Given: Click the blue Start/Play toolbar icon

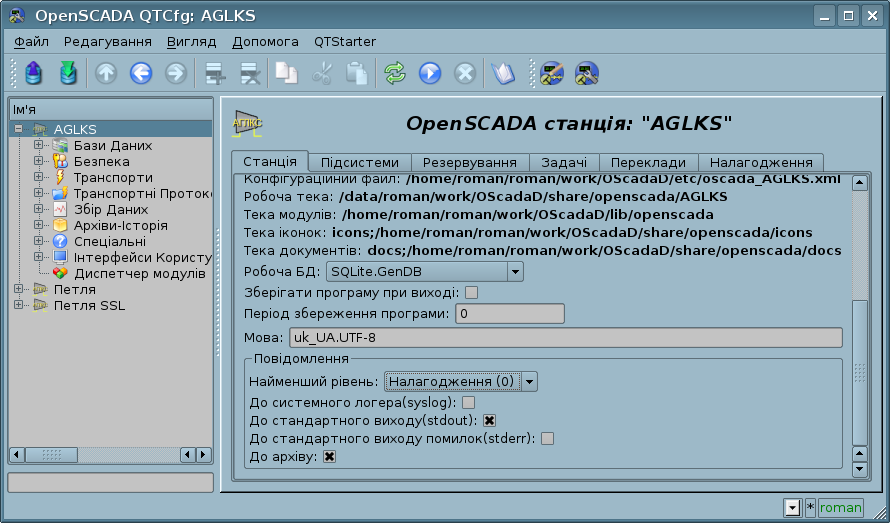Looking at the screenshot, I should tap(430, 73).
